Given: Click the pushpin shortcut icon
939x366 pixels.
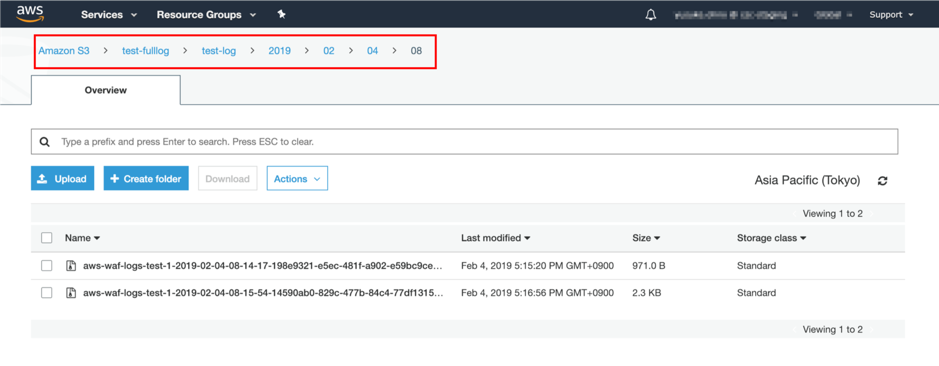Looking at the screenshot, I should [x=281, y=14].
